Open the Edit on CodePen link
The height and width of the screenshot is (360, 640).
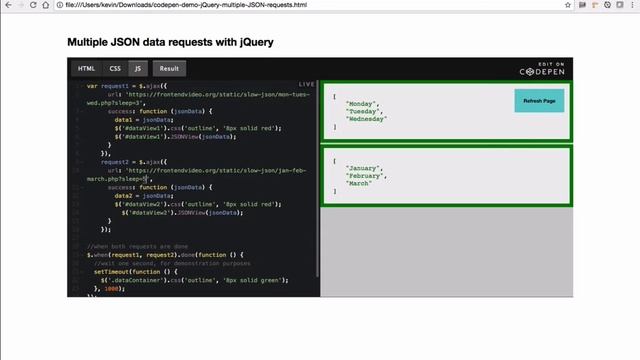542,69
